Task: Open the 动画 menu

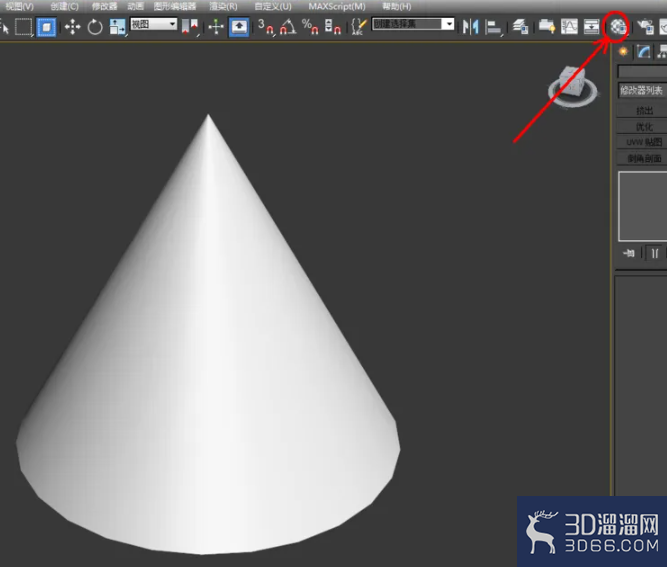Action: click(135, 6)
